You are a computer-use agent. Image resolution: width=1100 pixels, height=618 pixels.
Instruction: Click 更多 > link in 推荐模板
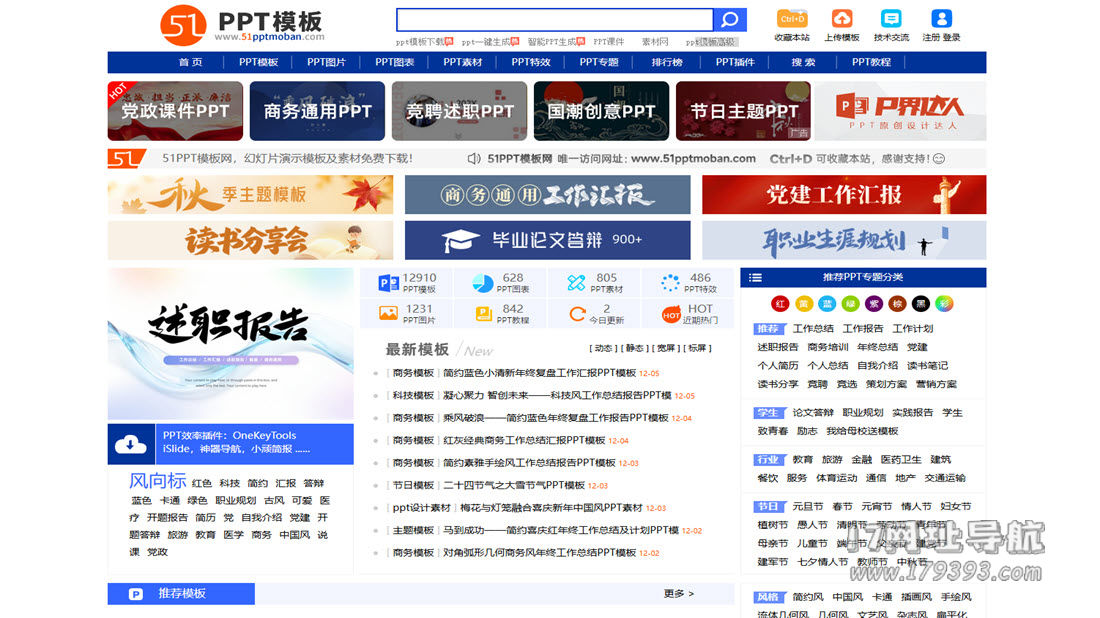pos(678,594)
